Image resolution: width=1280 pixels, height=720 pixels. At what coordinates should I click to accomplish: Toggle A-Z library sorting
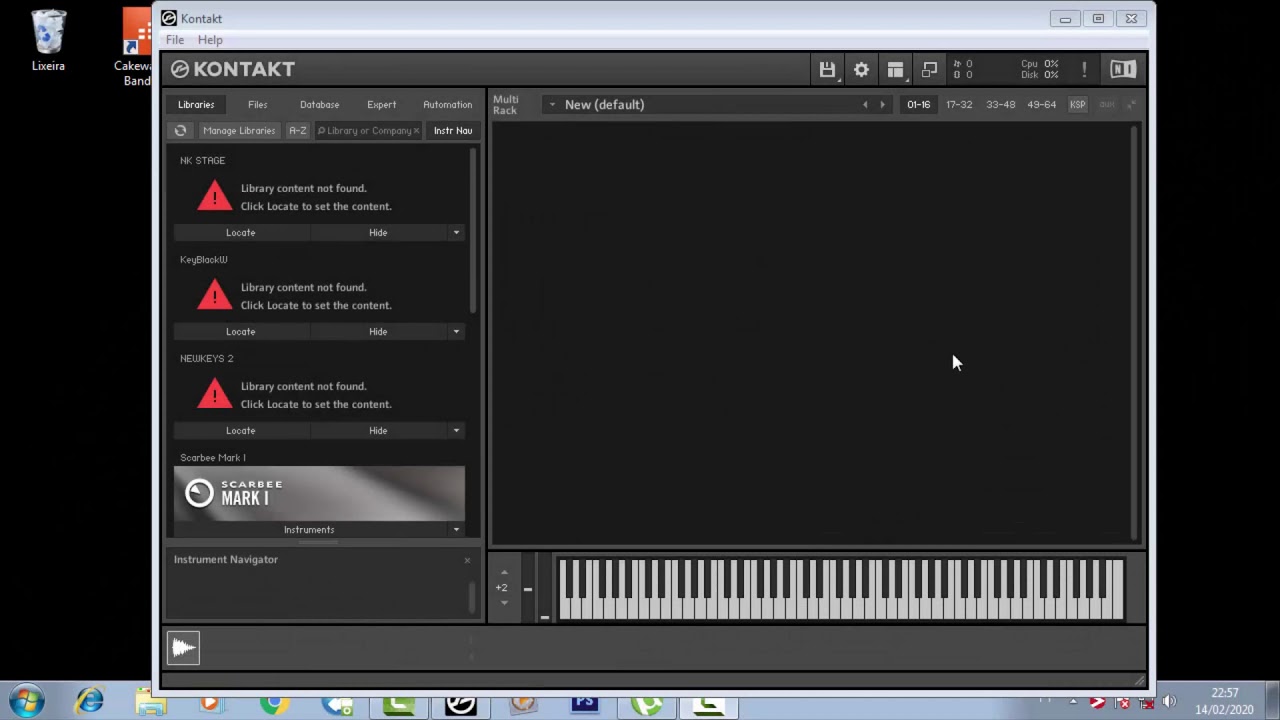(x=297, y=130)
